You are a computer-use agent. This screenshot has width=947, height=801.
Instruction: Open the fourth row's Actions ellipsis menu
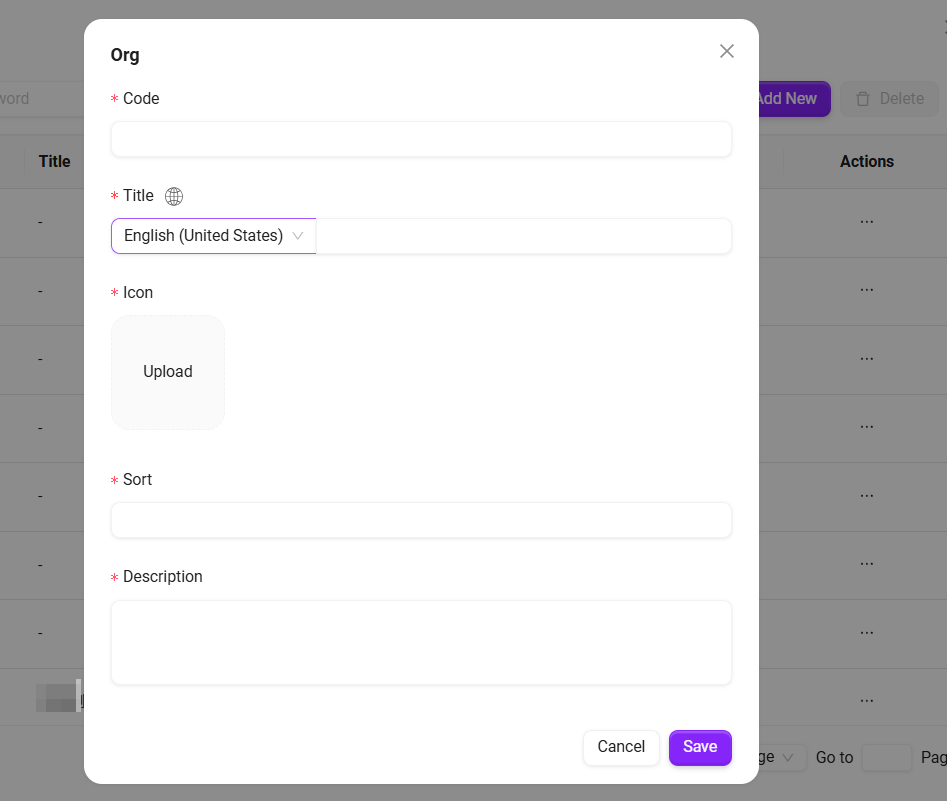click(x=867, y=427)
